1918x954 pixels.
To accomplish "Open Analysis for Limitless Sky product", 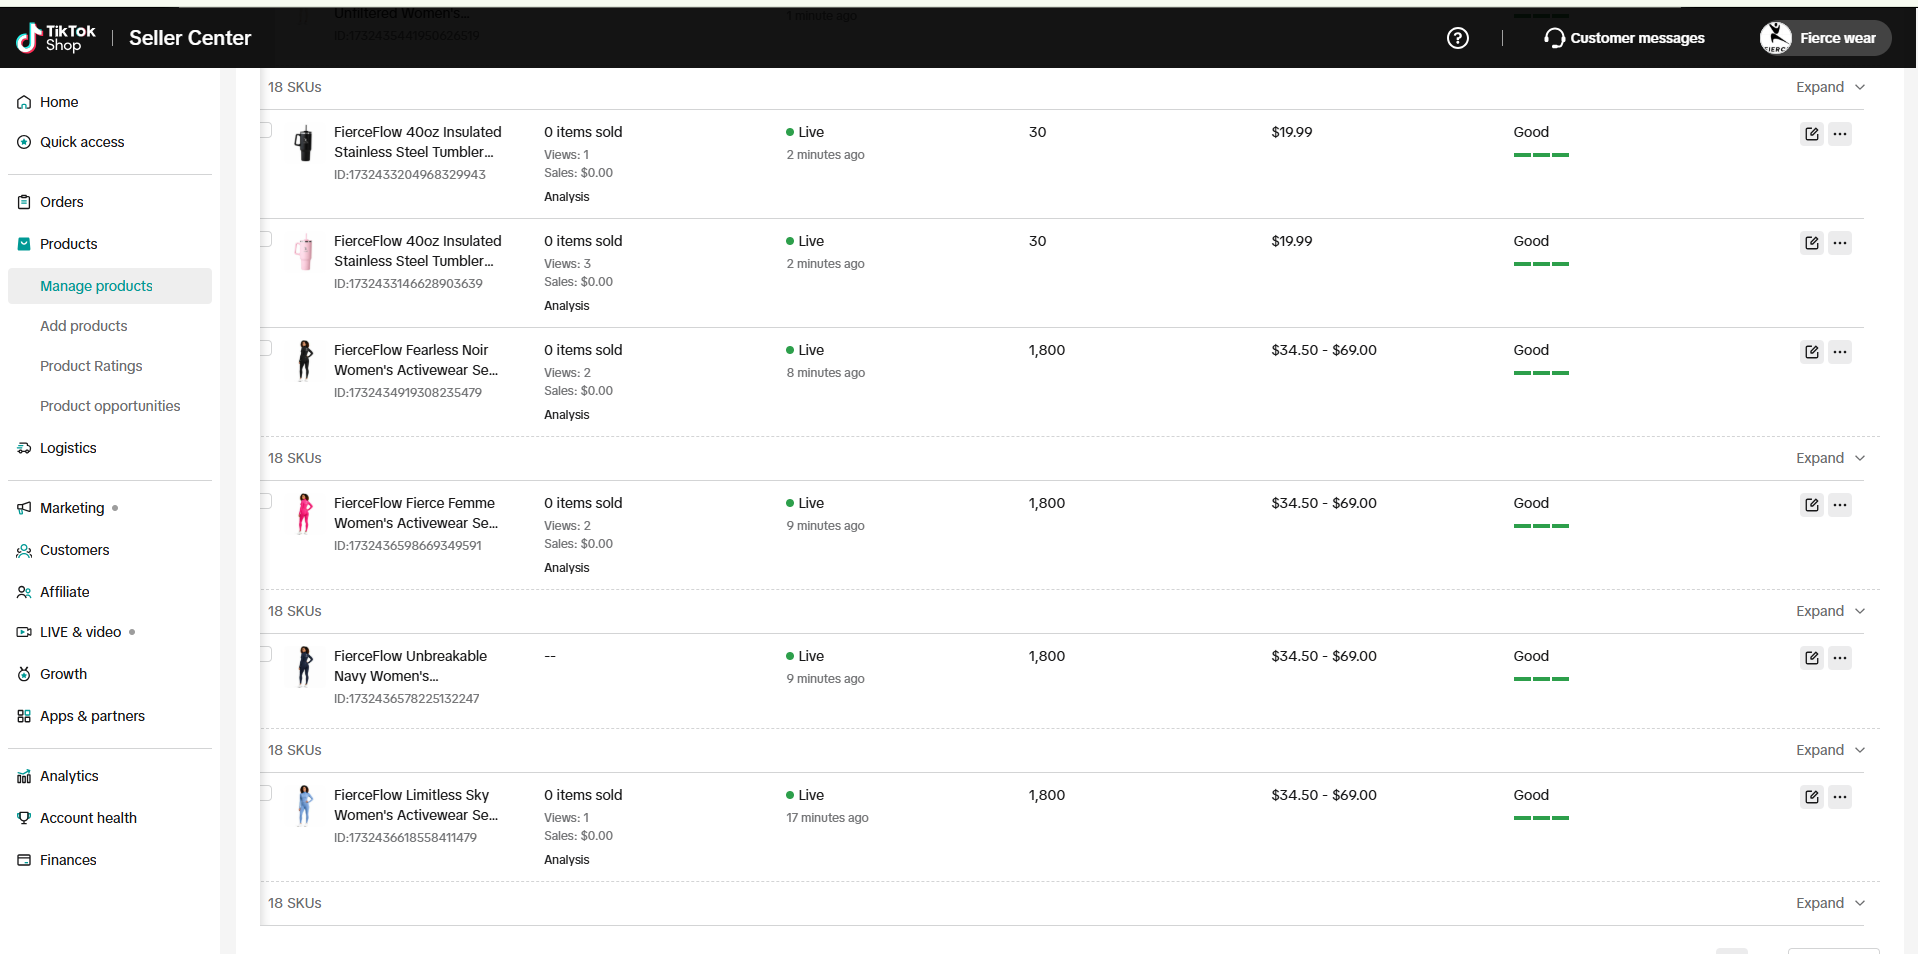I will pos(567,860).
